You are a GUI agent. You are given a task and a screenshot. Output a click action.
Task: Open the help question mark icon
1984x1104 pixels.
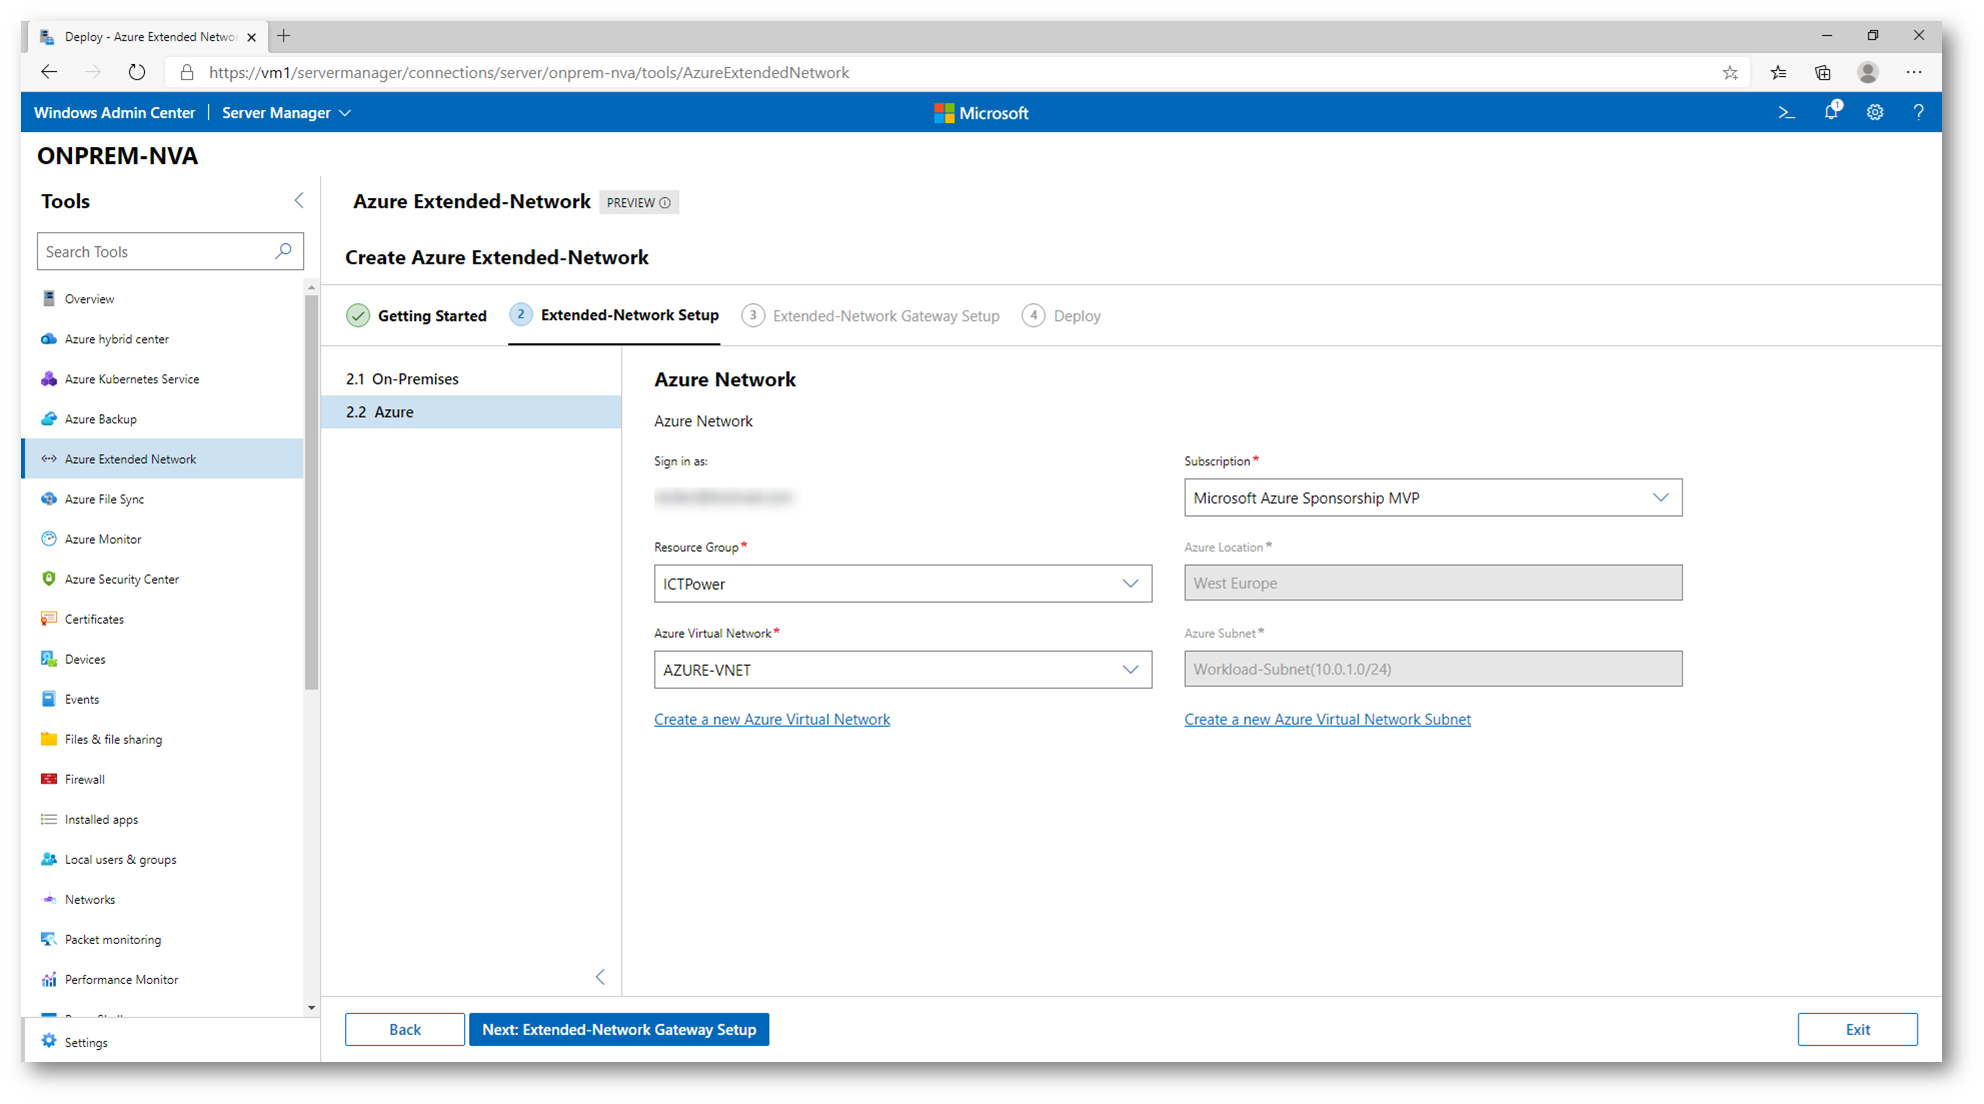click(1918, 113)
